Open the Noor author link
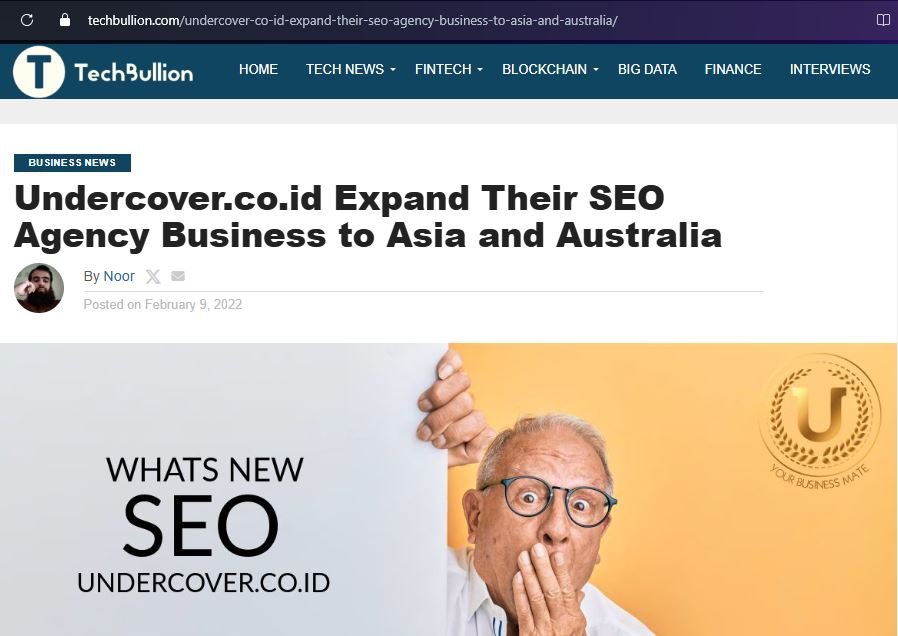 point(119,276)
